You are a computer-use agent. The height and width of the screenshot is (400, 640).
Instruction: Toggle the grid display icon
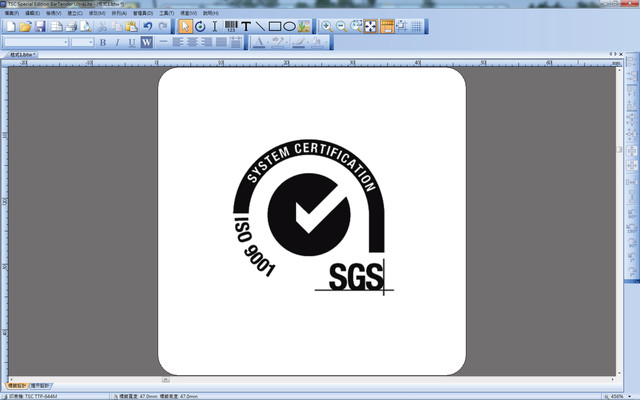[x=416, y=27]
